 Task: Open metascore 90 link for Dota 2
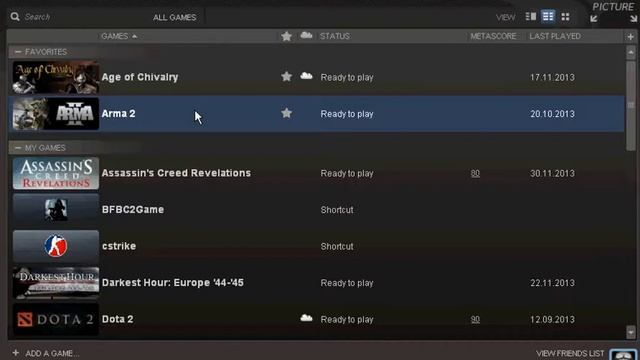475,320
